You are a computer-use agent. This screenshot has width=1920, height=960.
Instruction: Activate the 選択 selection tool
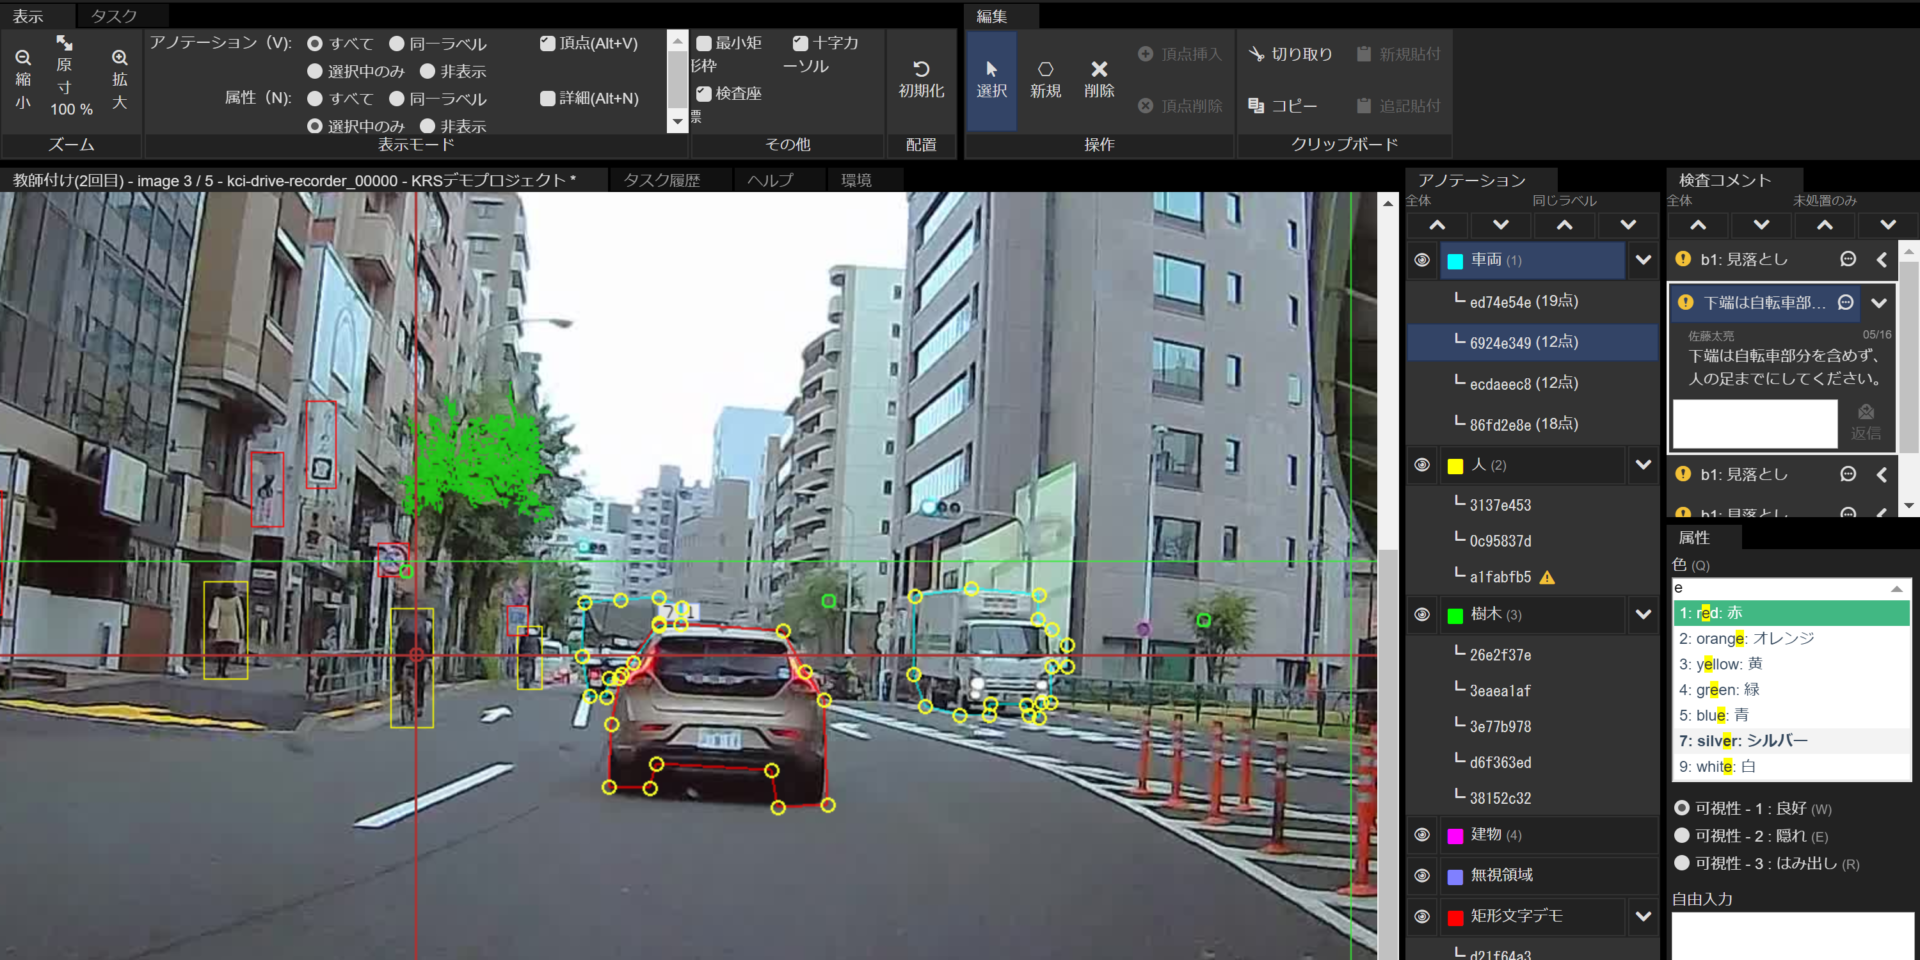click(x=991, y=70)
